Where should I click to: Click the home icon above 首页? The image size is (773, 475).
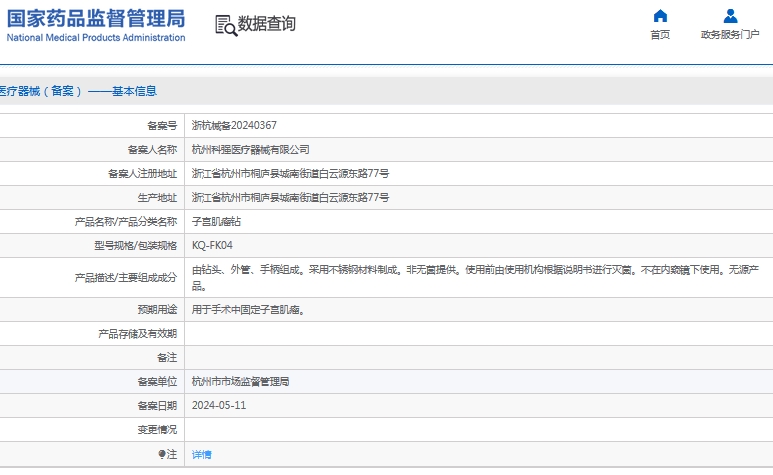[660, 16]
